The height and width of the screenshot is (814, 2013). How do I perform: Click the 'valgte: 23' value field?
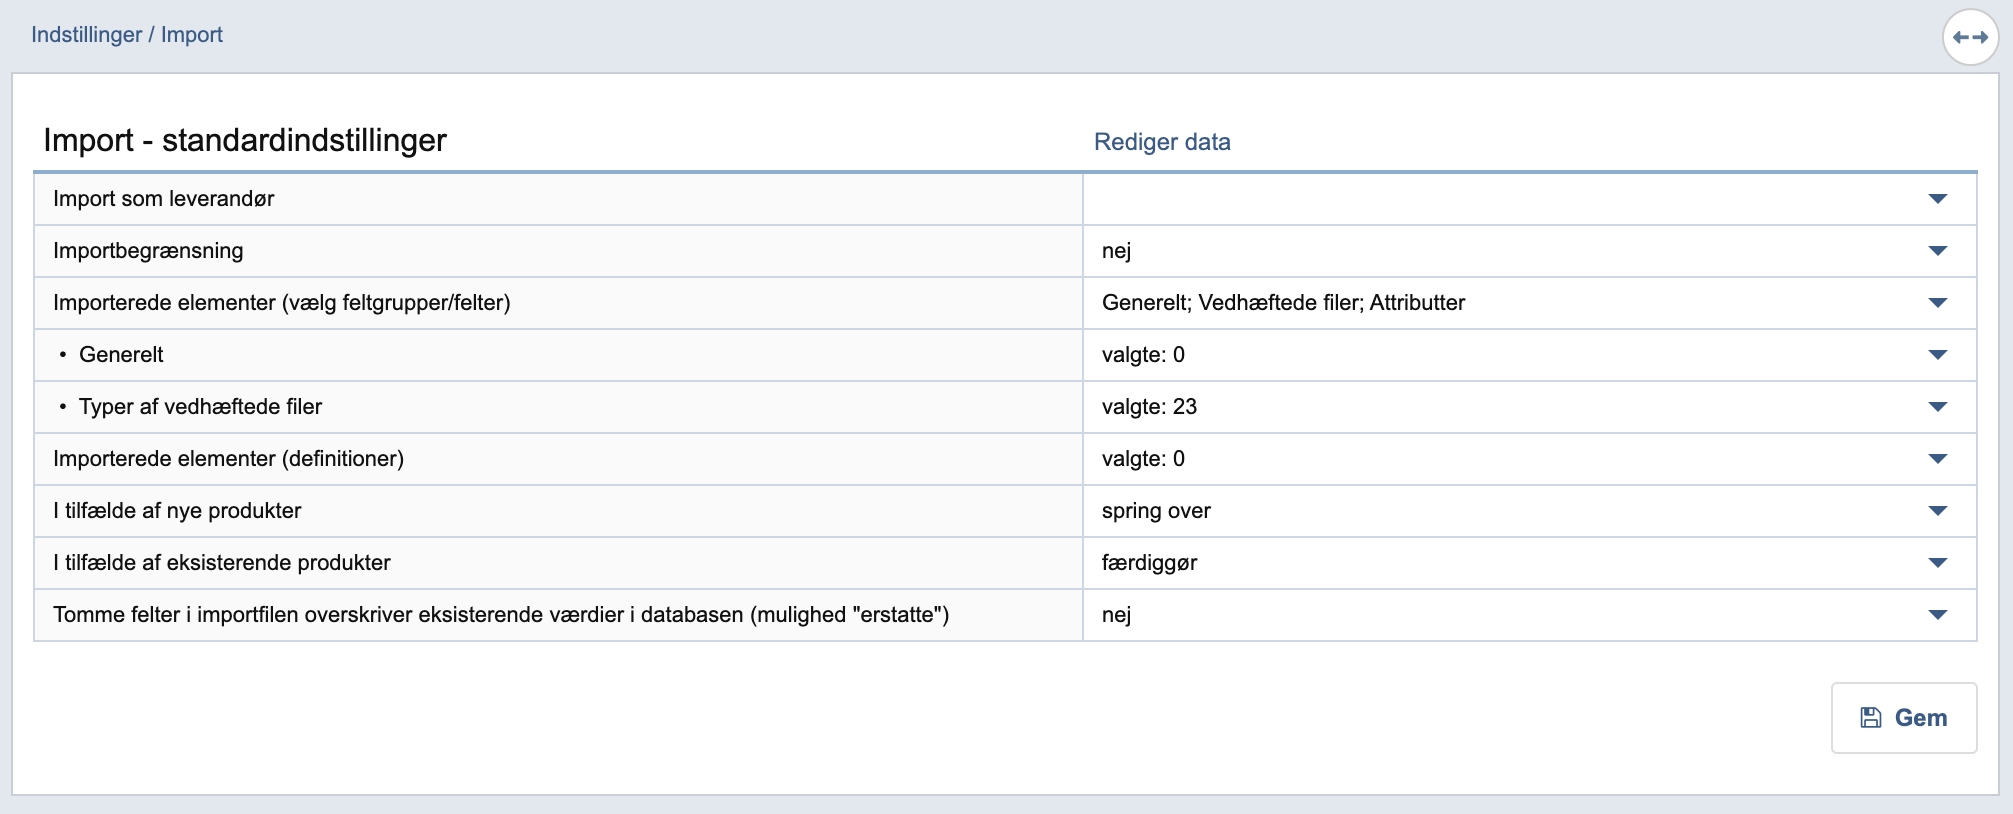[1149, 407]
